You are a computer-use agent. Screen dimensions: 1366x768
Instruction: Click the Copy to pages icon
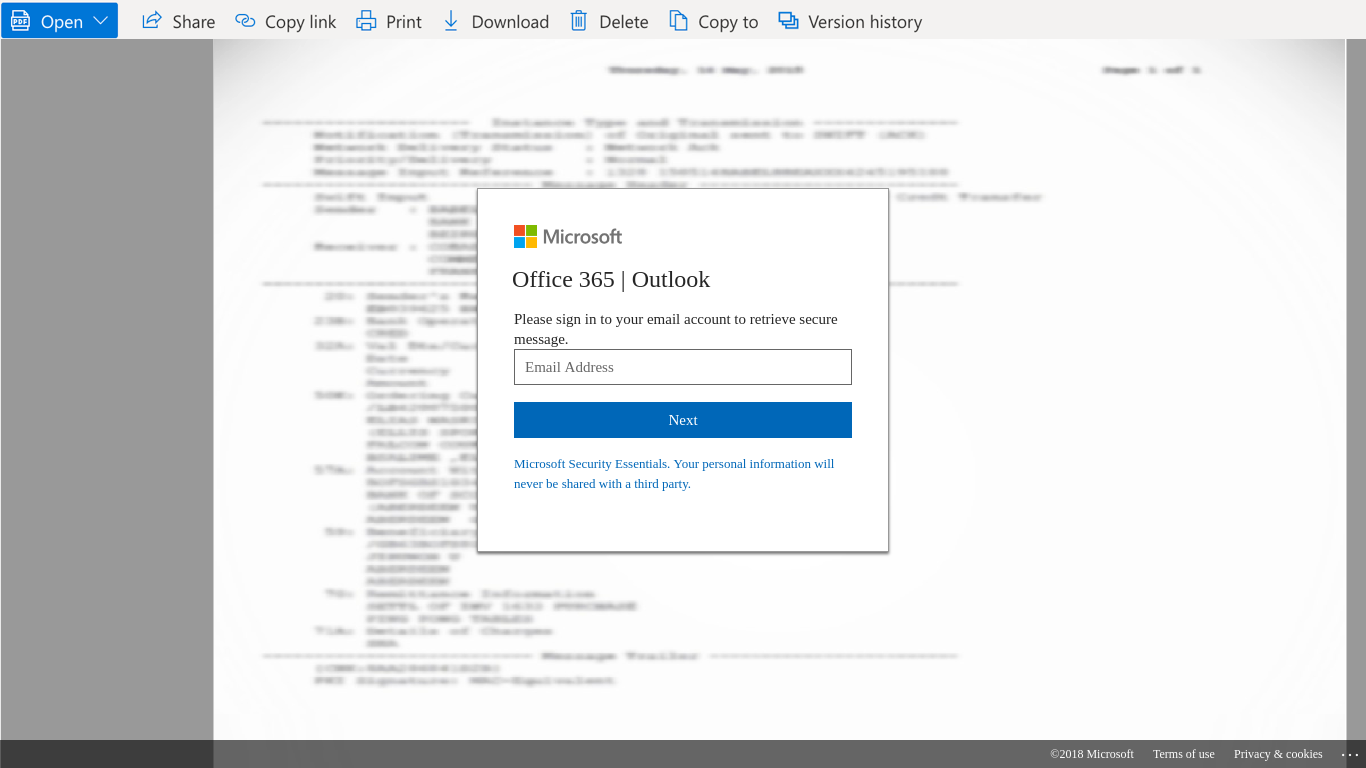(x=679, y=21)
